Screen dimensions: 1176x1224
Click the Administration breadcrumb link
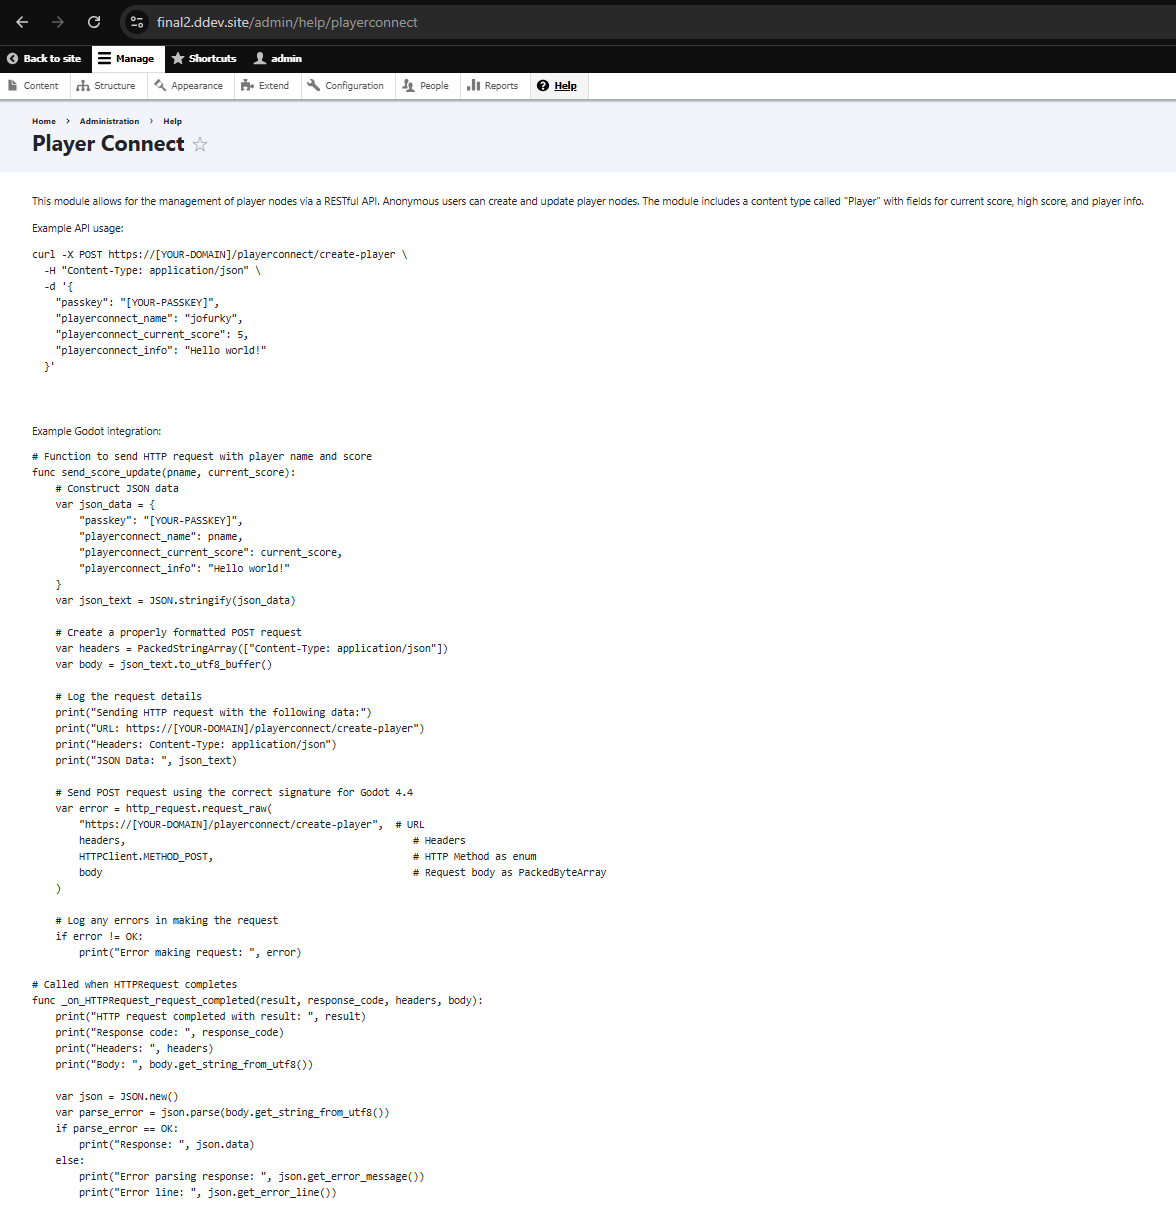(x=109, y=121)
